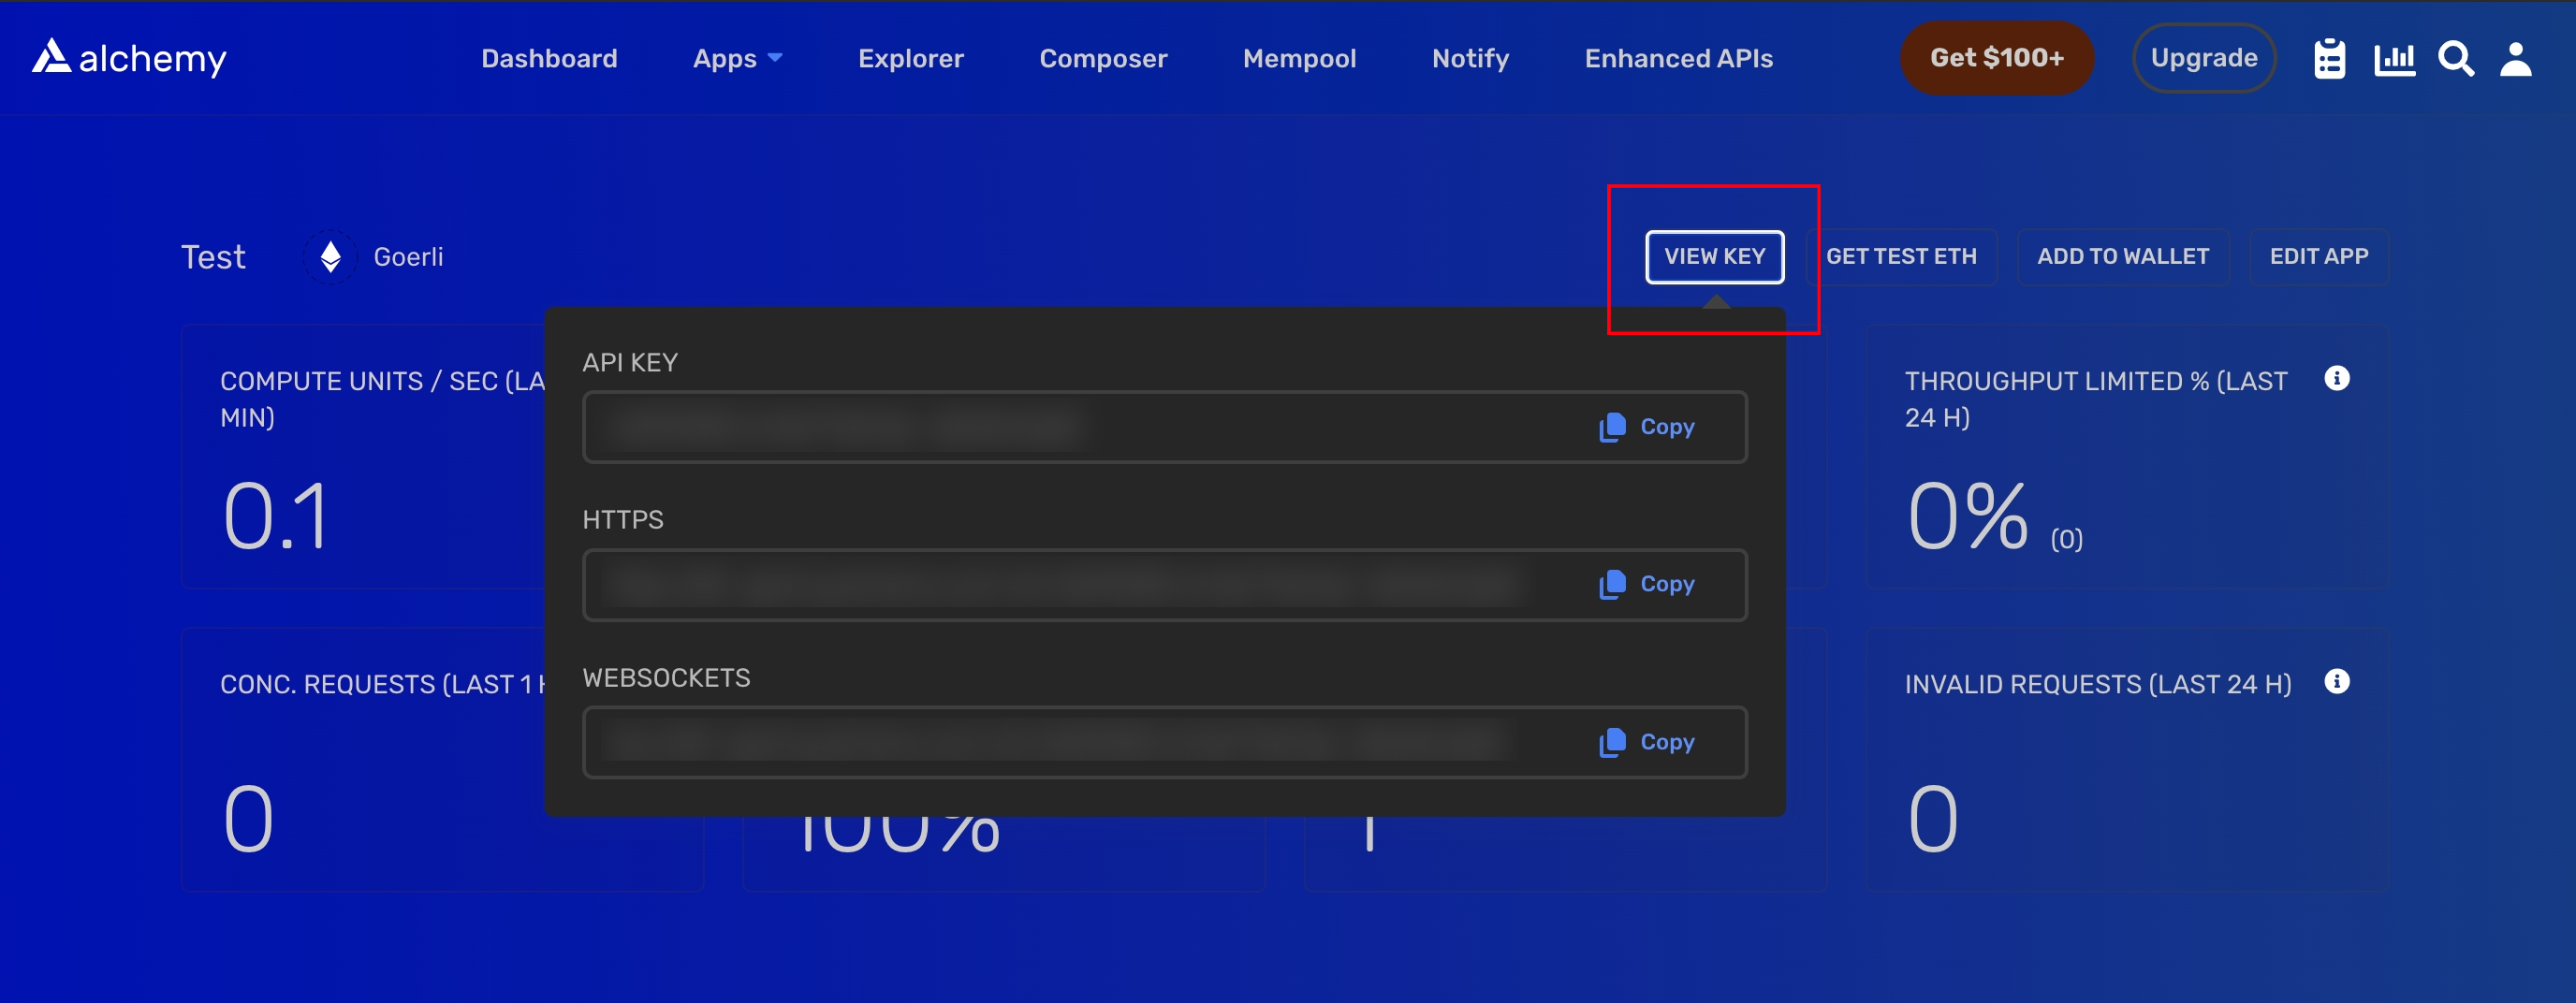Click the Upgrade button
Viewport: 2576px width, 1003px height.
click(x=2204, y=58)
